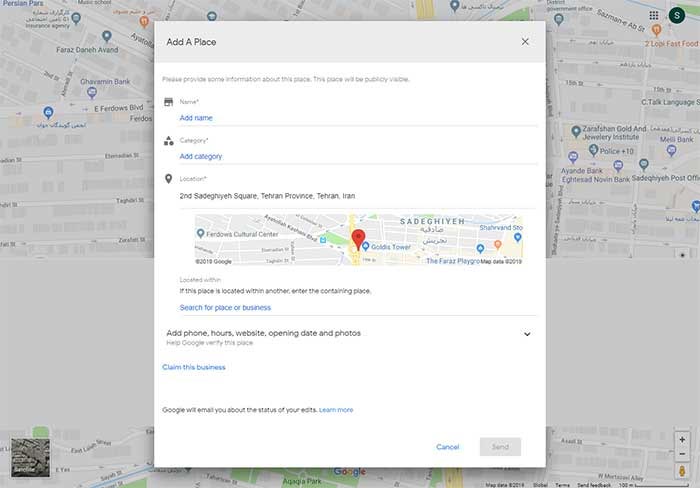The width and height of the screenshot is (700, 488).
Task: Open the Google apps grid icon
Action: coord(654,16)
